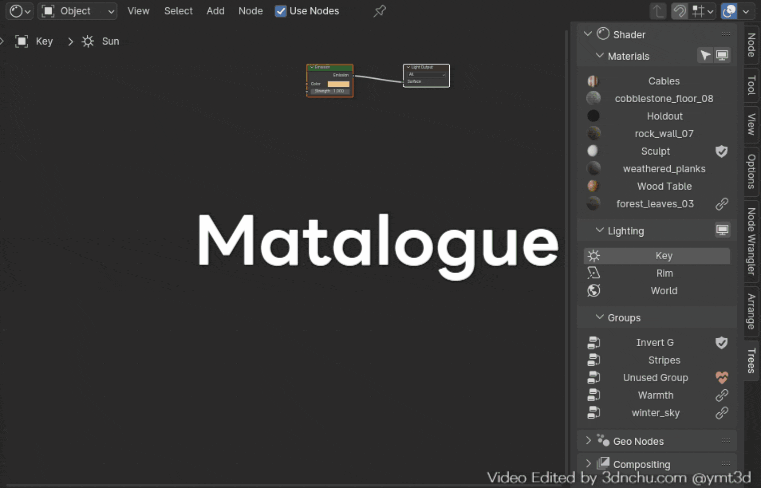Switch to the Options sidebar tab
761x488 pixels.
click(751, 171)
